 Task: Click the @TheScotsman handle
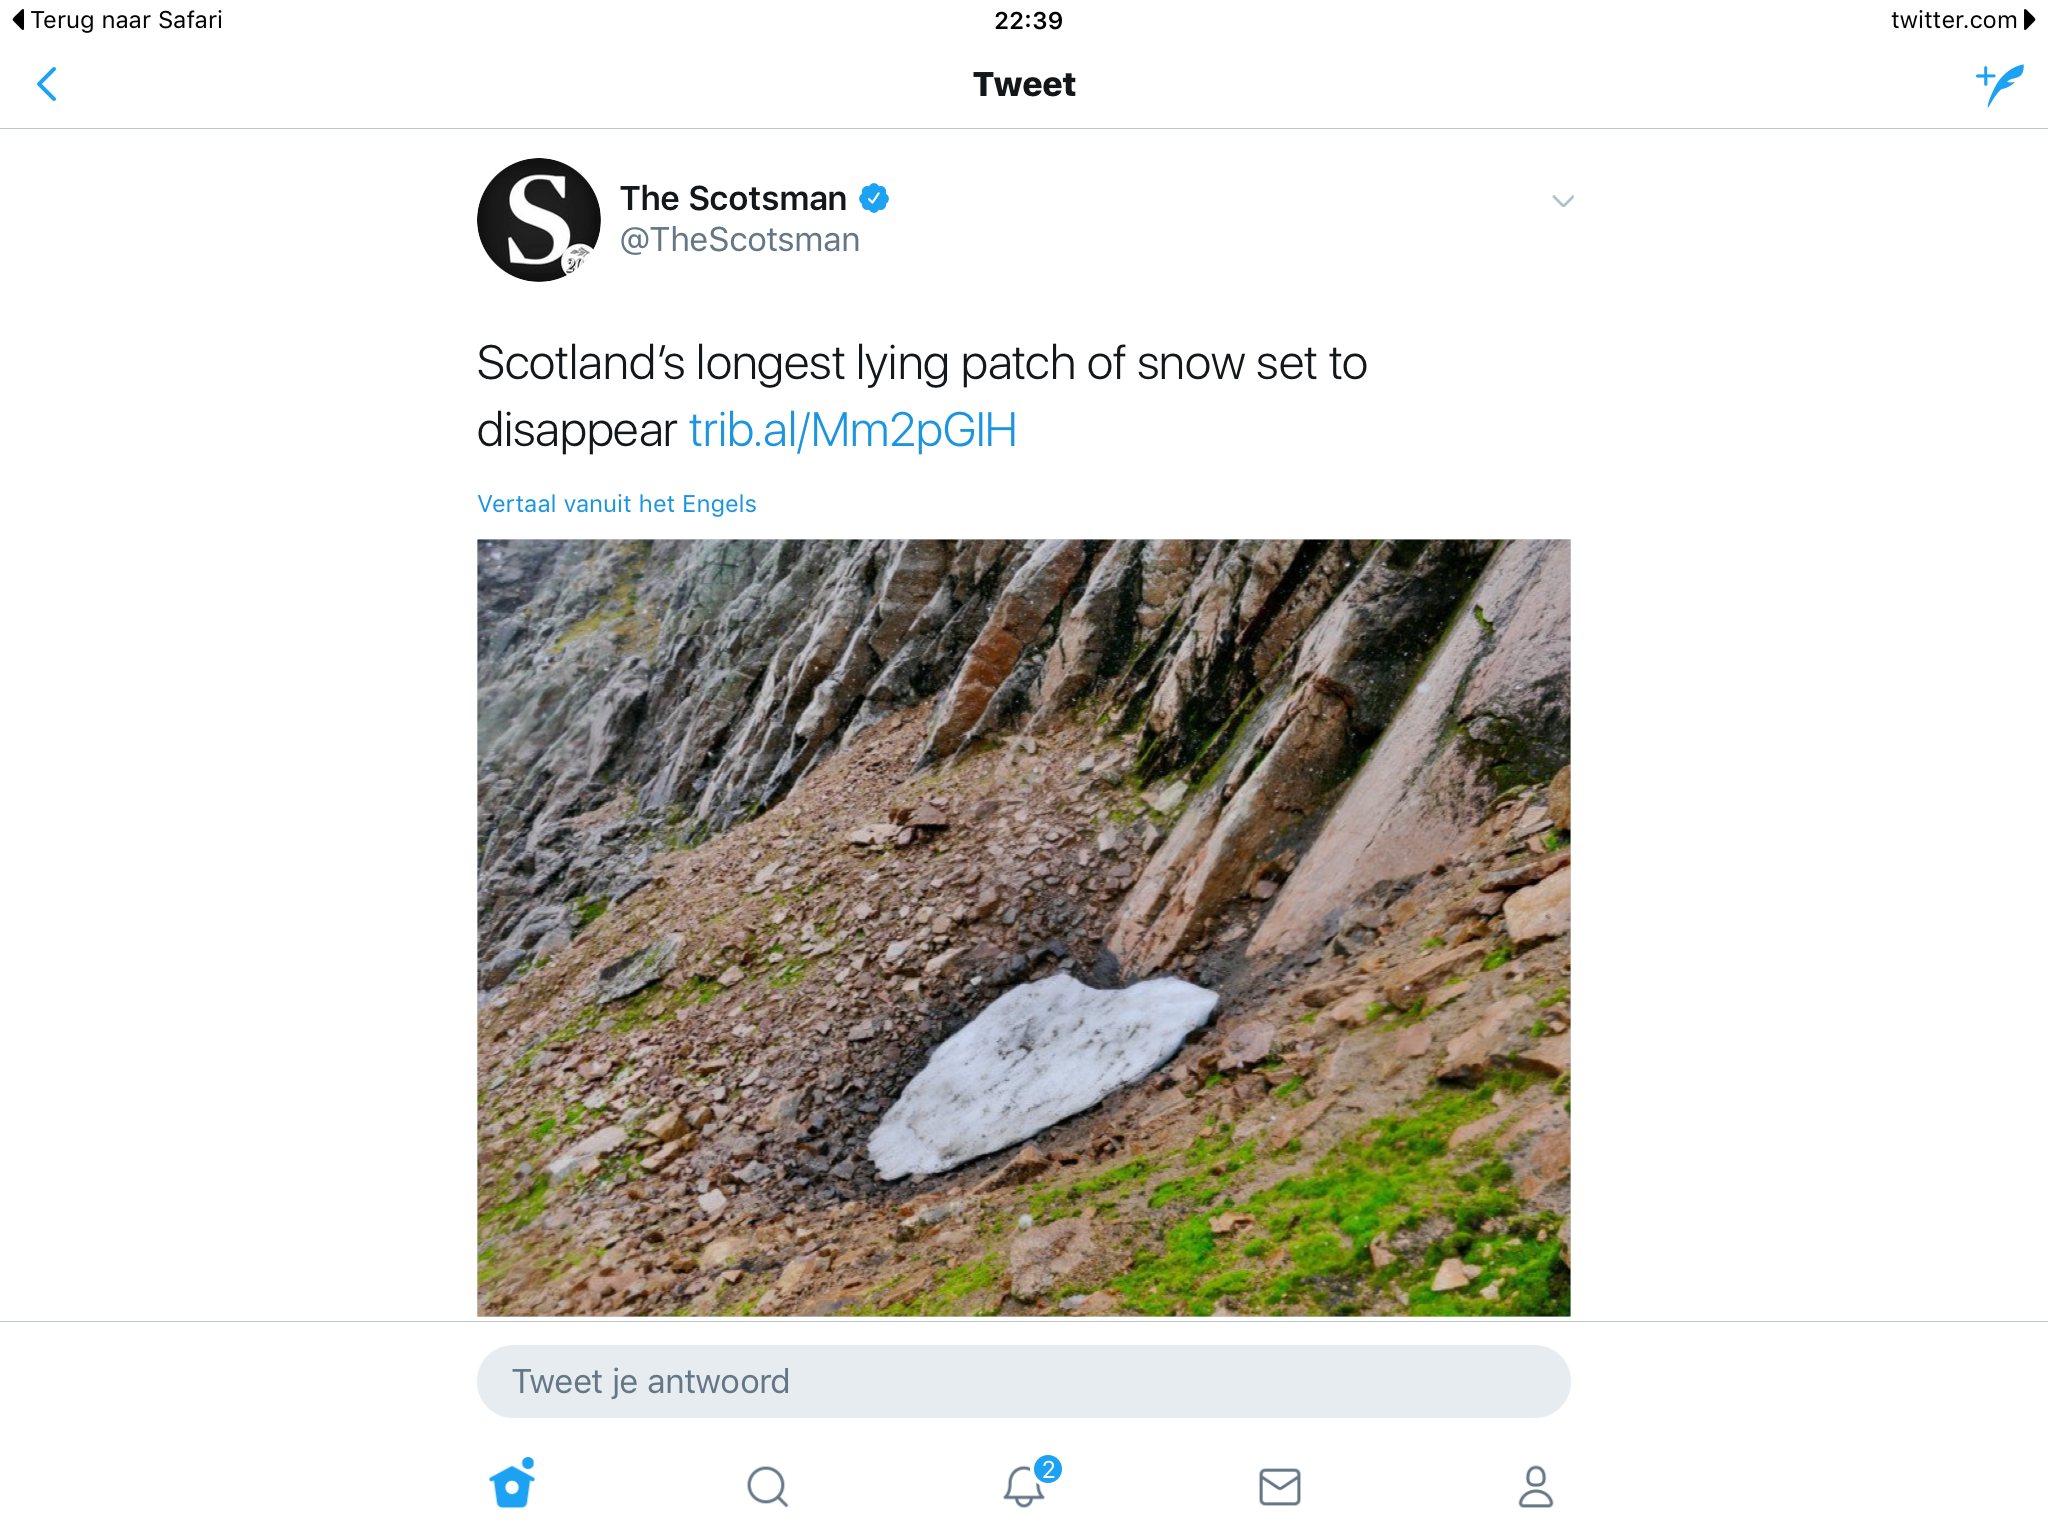[740, 240]
